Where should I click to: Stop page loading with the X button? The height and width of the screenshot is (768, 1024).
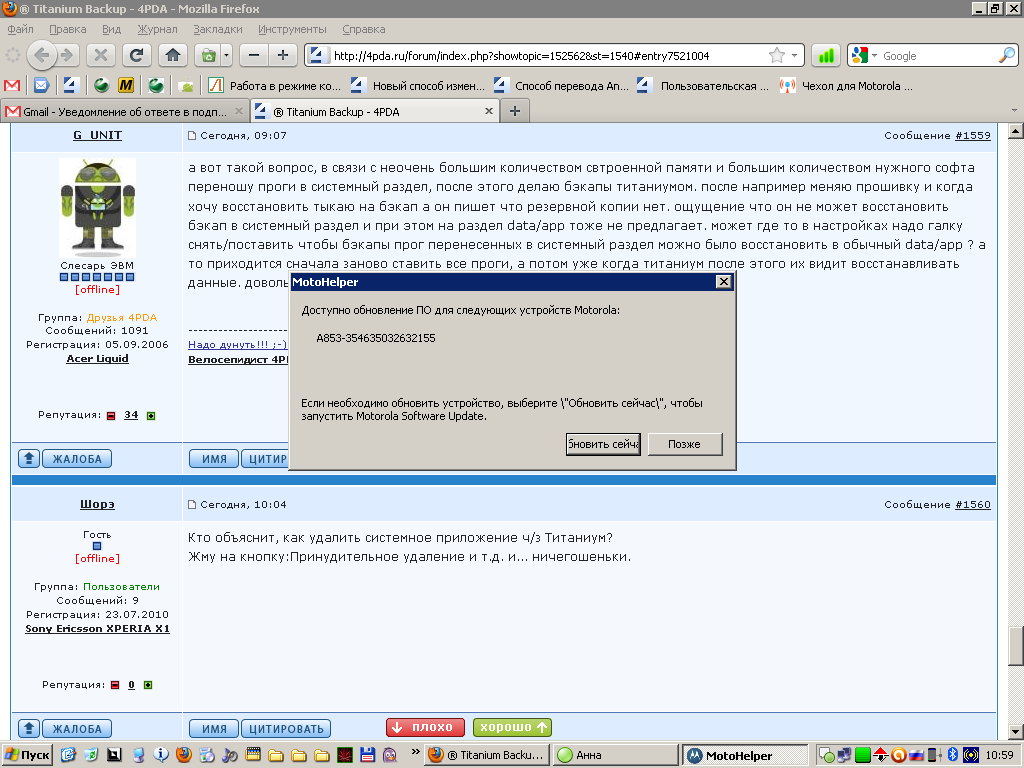tap(101, 56)
